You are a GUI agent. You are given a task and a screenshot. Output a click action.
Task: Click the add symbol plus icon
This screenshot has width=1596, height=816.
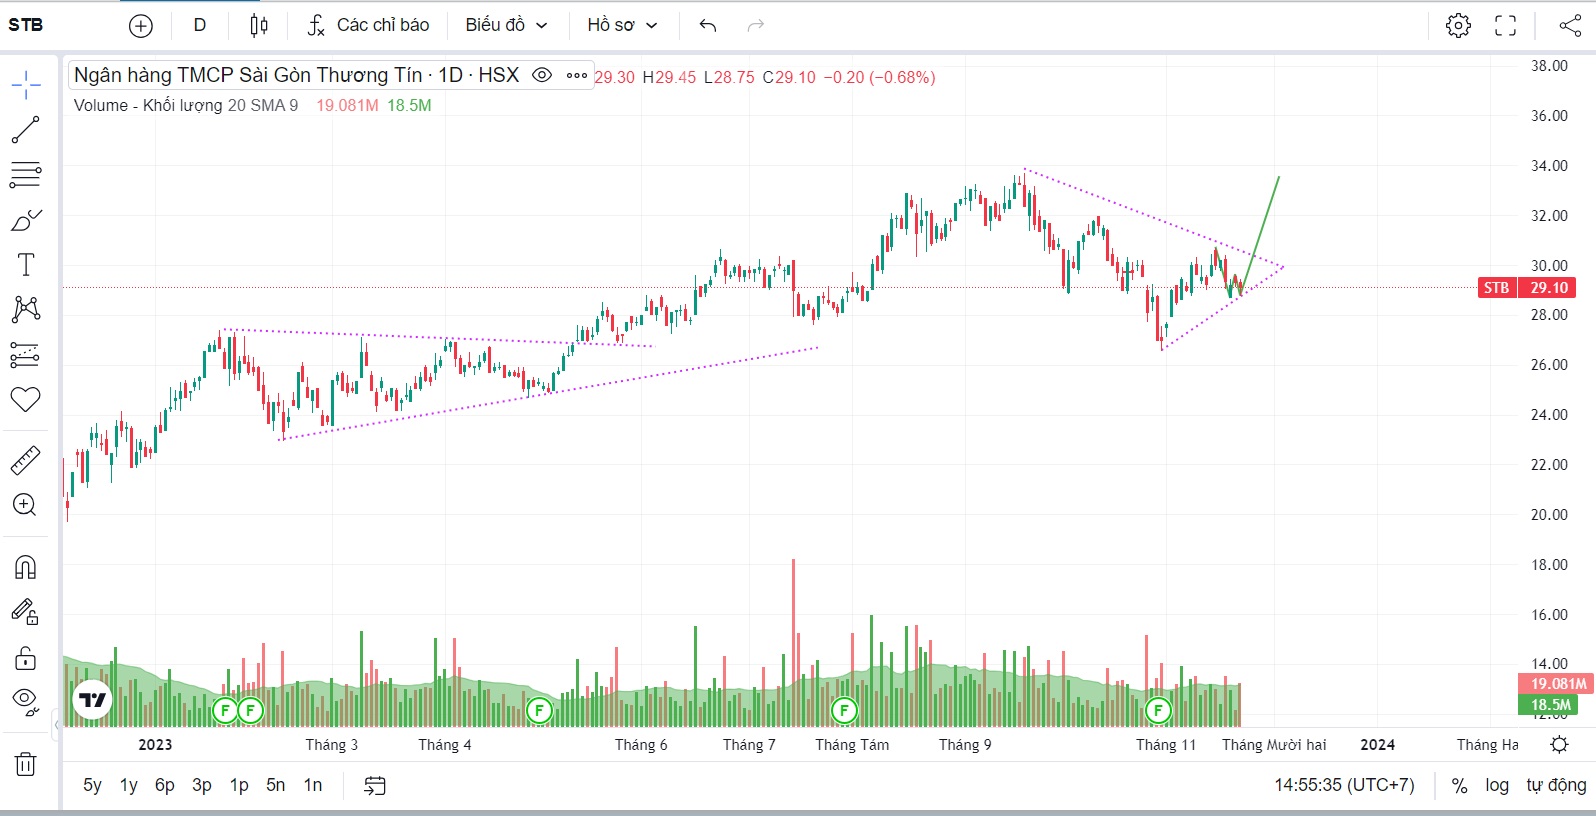coord(141,26)
